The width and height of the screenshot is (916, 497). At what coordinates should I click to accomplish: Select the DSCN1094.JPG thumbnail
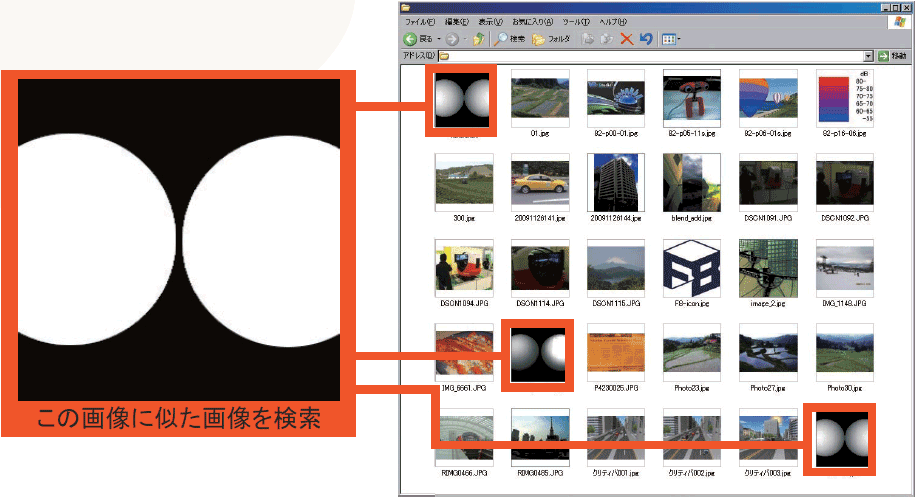464,268
